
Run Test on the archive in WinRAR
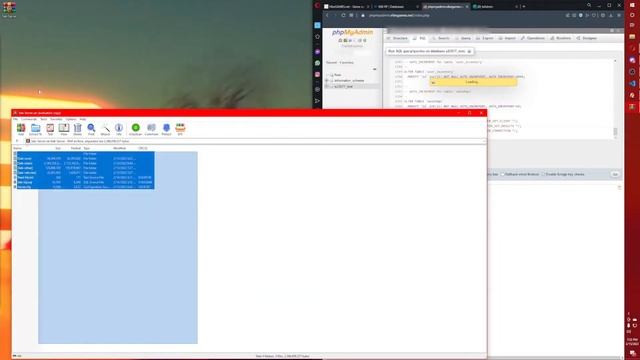coord(50,129)
